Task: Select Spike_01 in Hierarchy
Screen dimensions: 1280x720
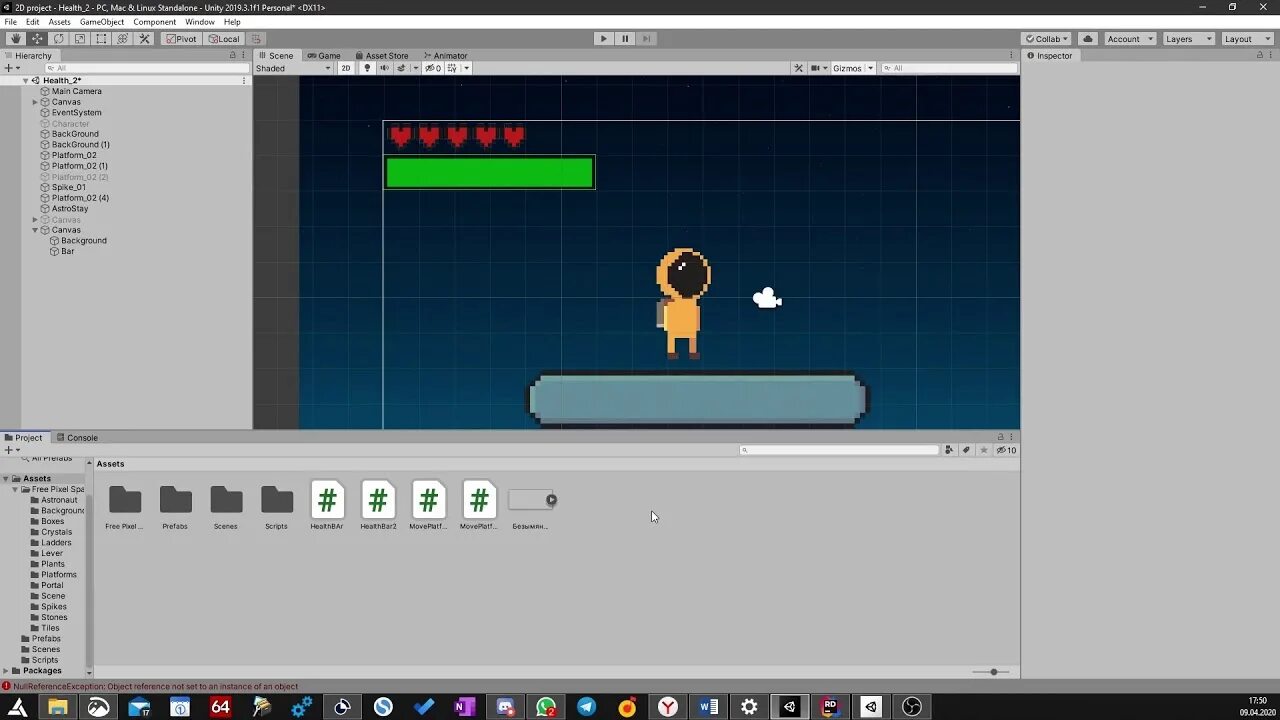Action: (x=68, y=187)
